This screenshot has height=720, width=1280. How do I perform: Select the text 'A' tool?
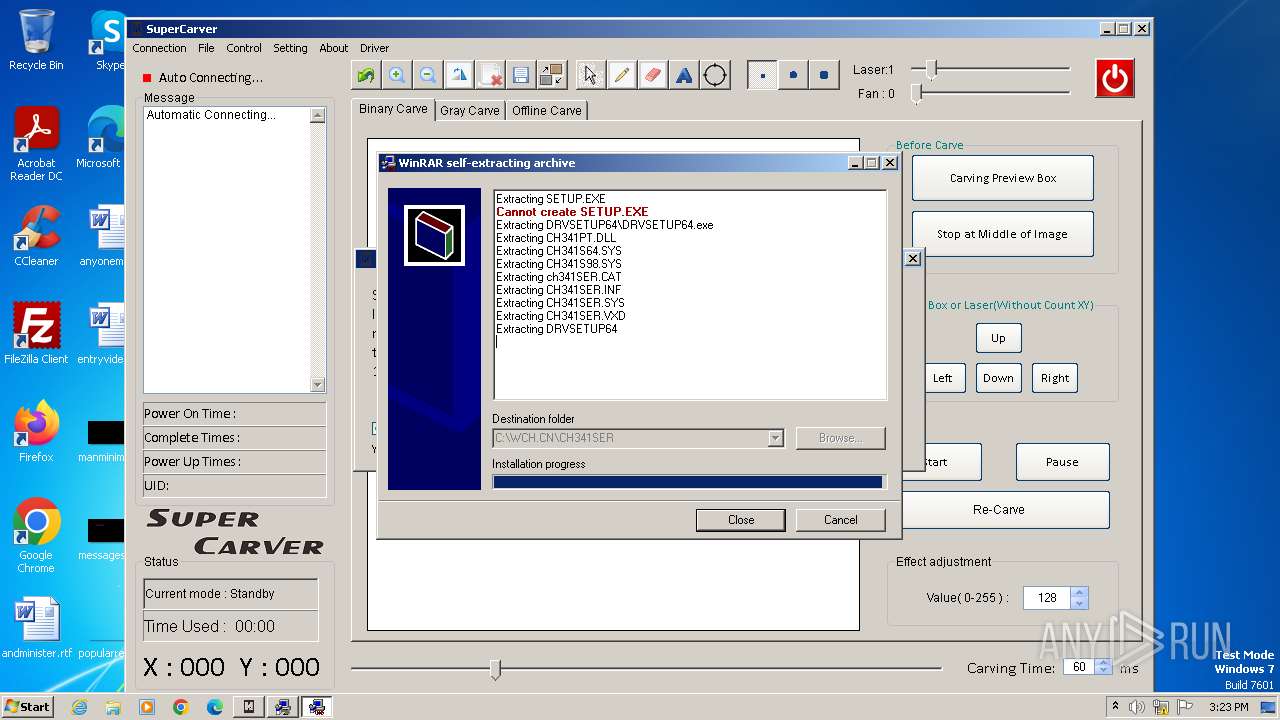pyautogui.click(x=684, y=75)
